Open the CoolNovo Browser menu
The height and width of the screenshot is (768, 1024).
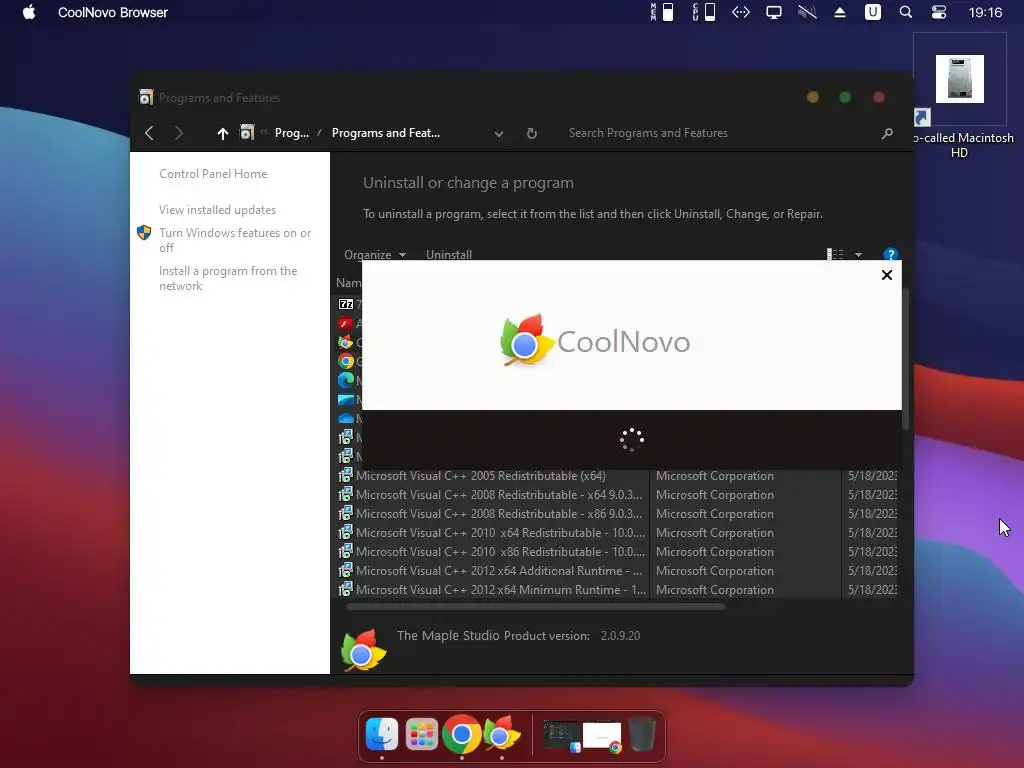click(x=112, y=12)
